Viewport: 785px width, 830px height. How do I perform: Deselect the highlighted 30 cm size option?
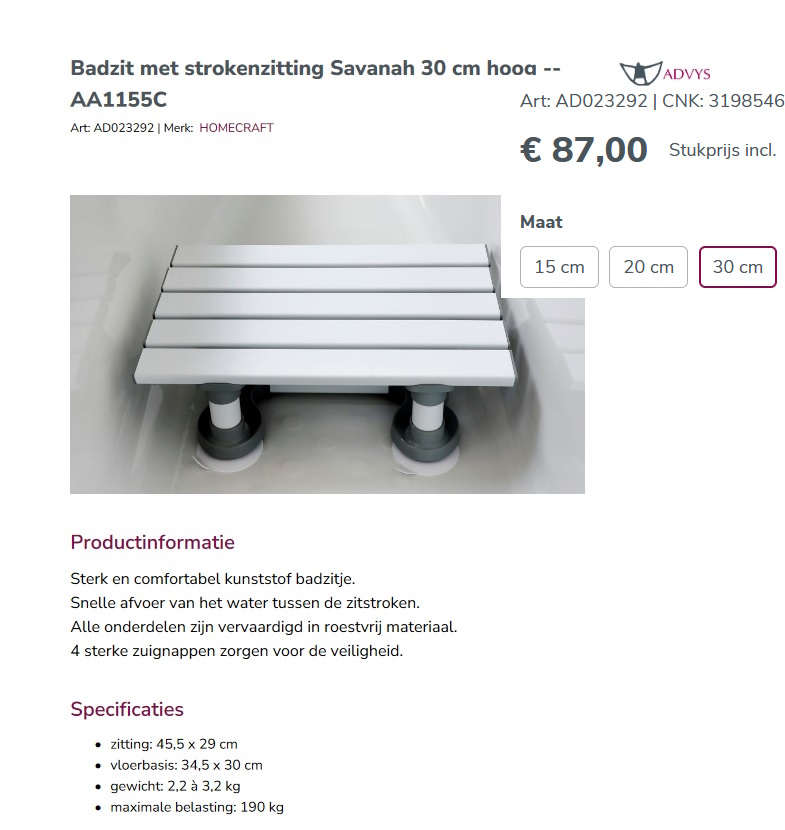737,267
